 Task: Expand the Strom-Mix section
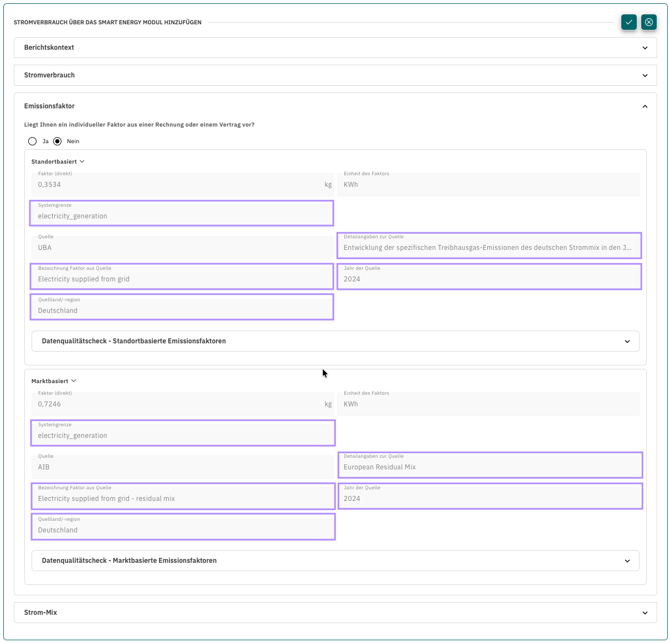[335, 612]
